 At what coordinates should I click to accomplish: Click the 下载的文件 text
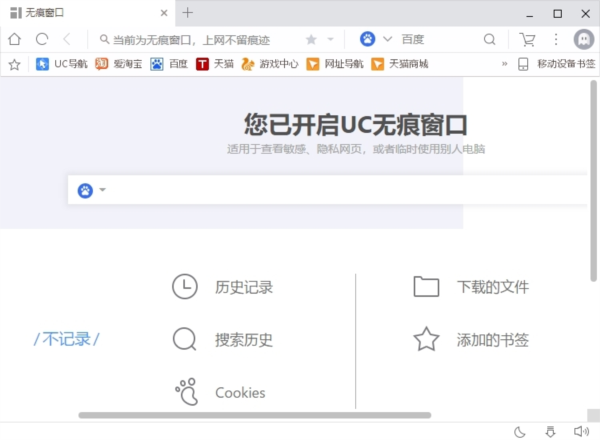point(493,287)
